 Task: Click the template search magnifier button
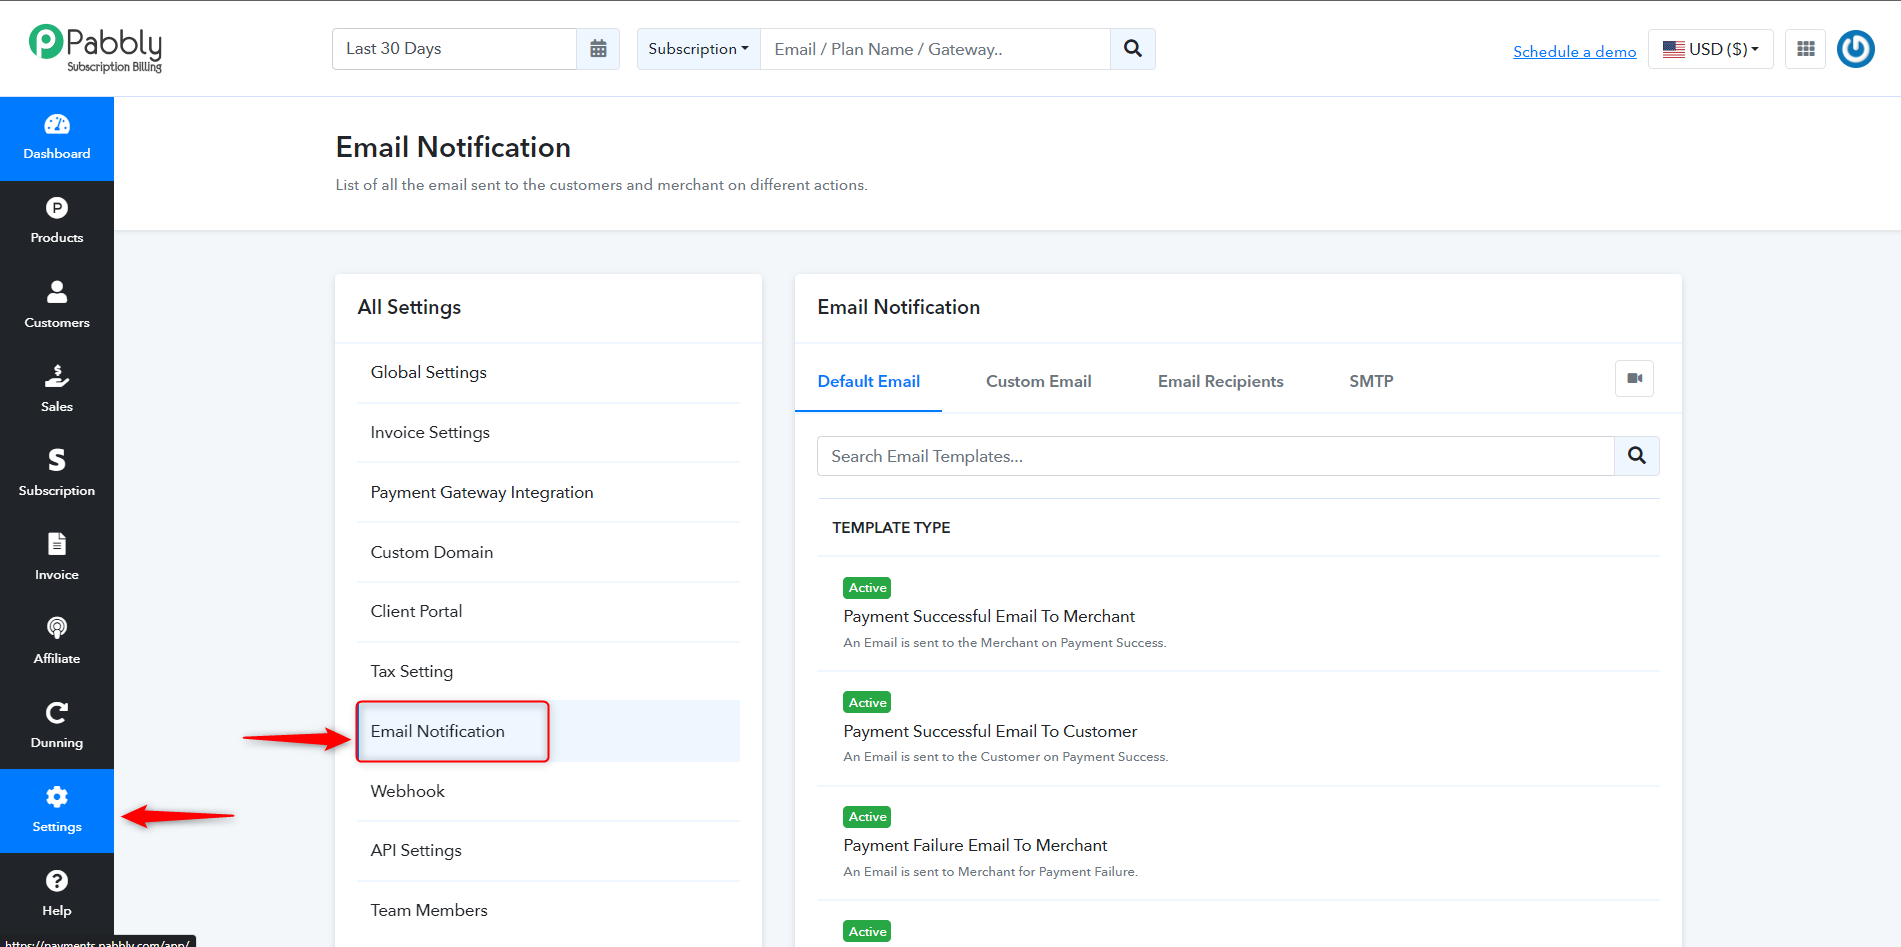click(x=1637, y=456)
